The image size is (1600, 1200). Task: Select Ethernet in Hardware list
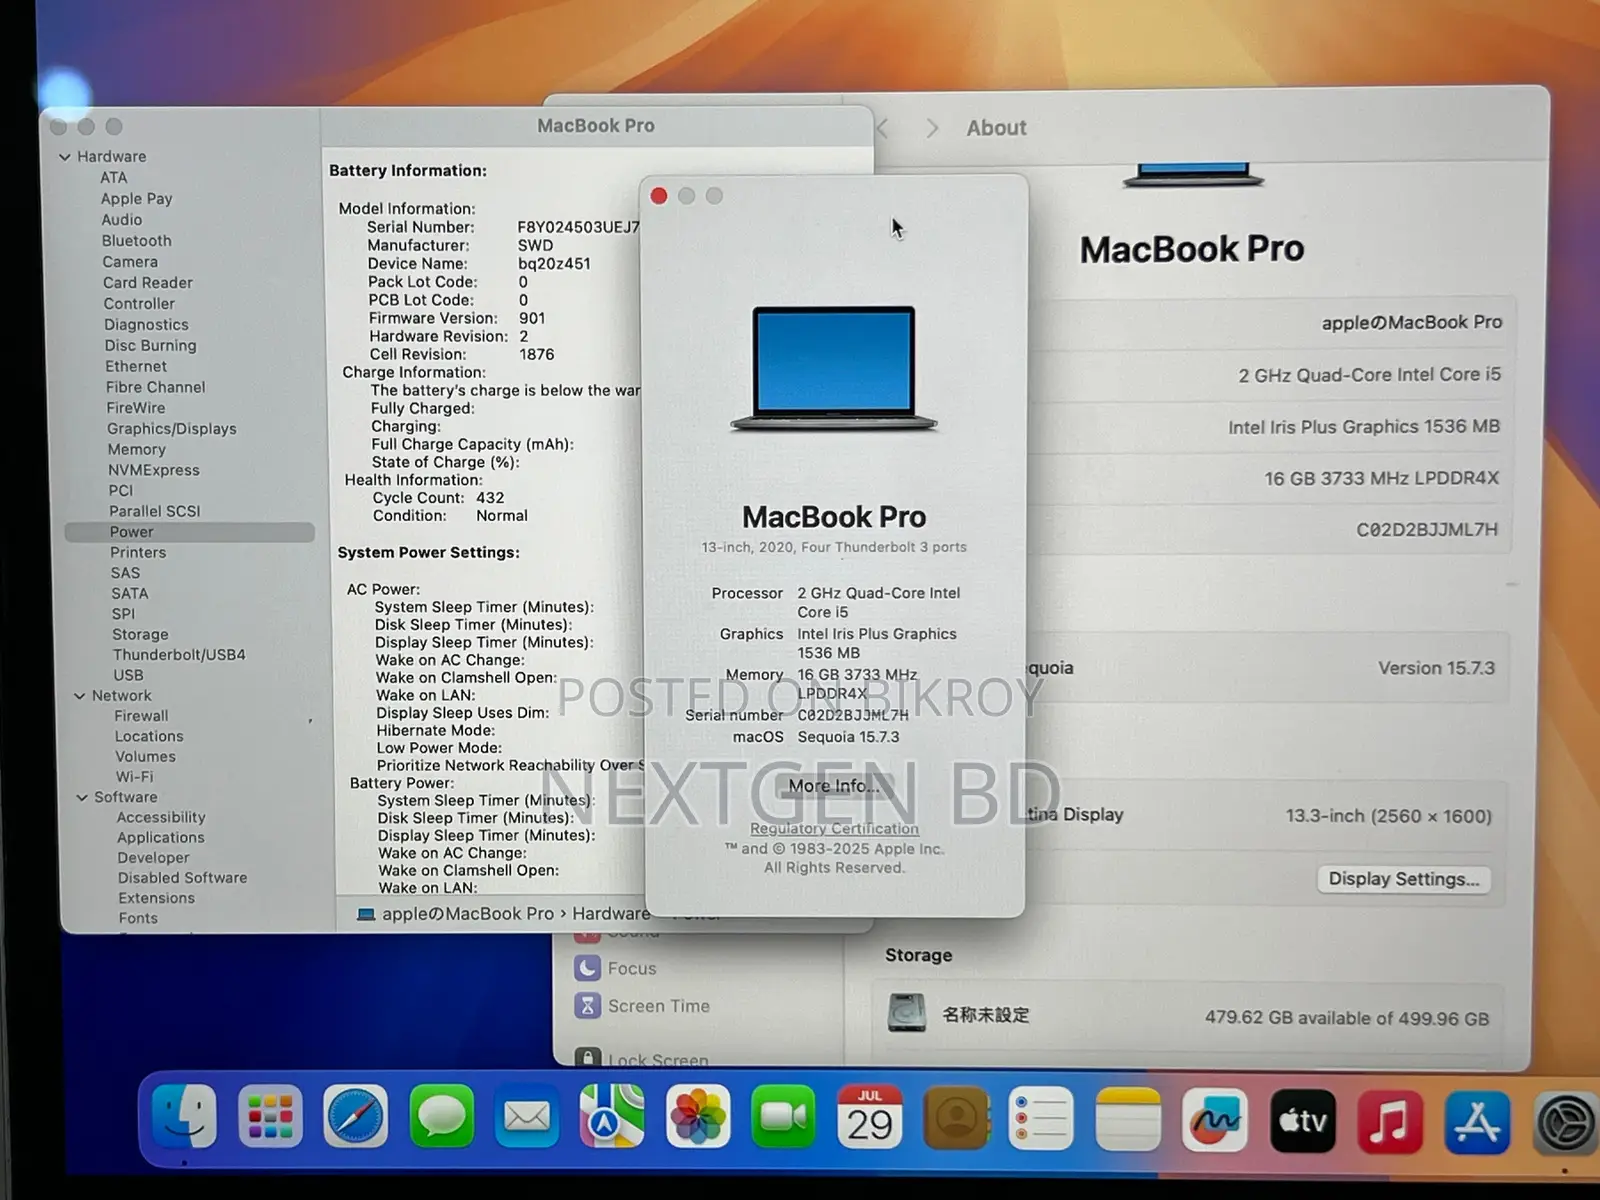(136, 367)
